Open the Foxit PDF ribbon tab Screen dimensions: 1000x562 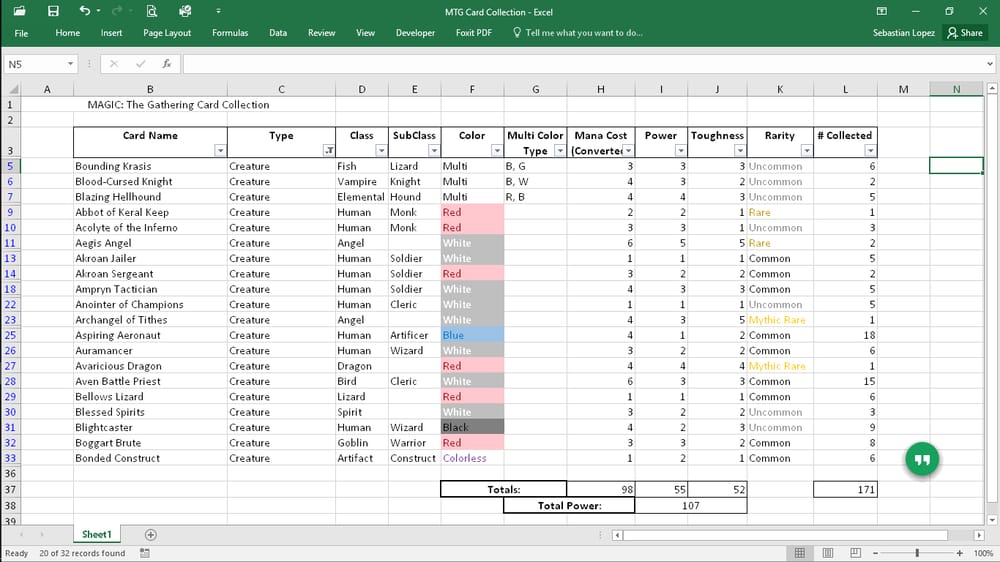click(474, 33)
